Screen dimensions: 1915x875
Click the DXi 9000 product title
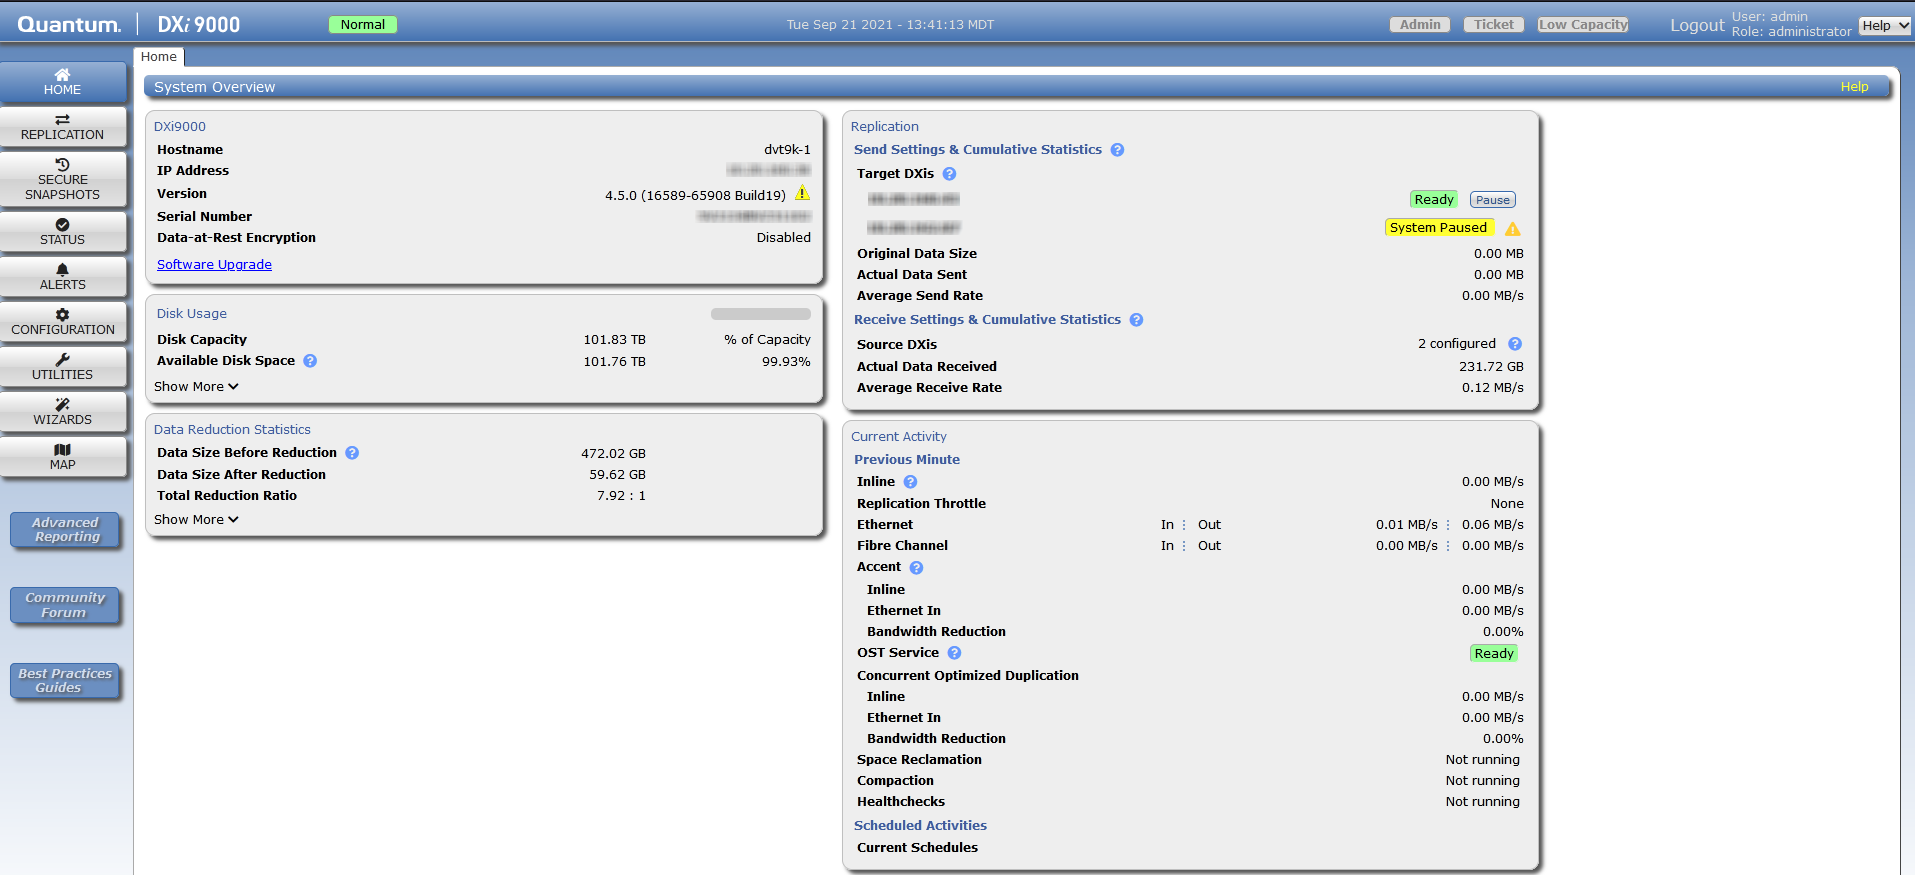click(199, 25)
